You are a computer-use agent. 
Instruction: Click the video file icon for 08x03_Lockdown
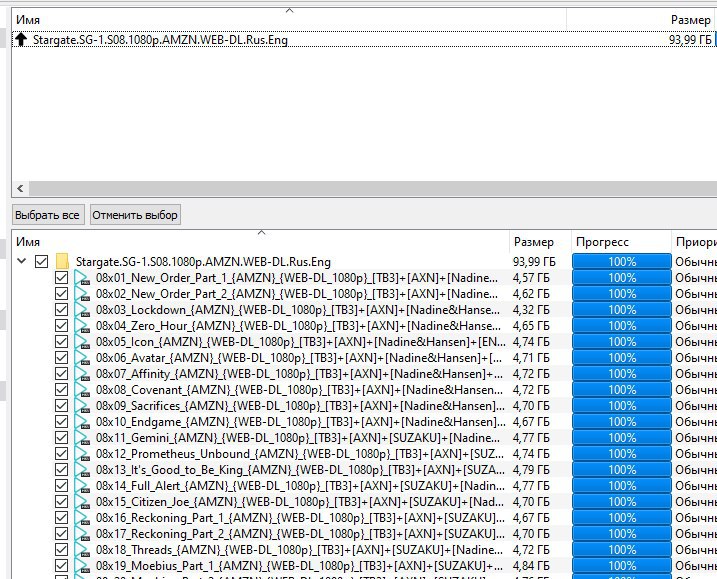(82, 310)
